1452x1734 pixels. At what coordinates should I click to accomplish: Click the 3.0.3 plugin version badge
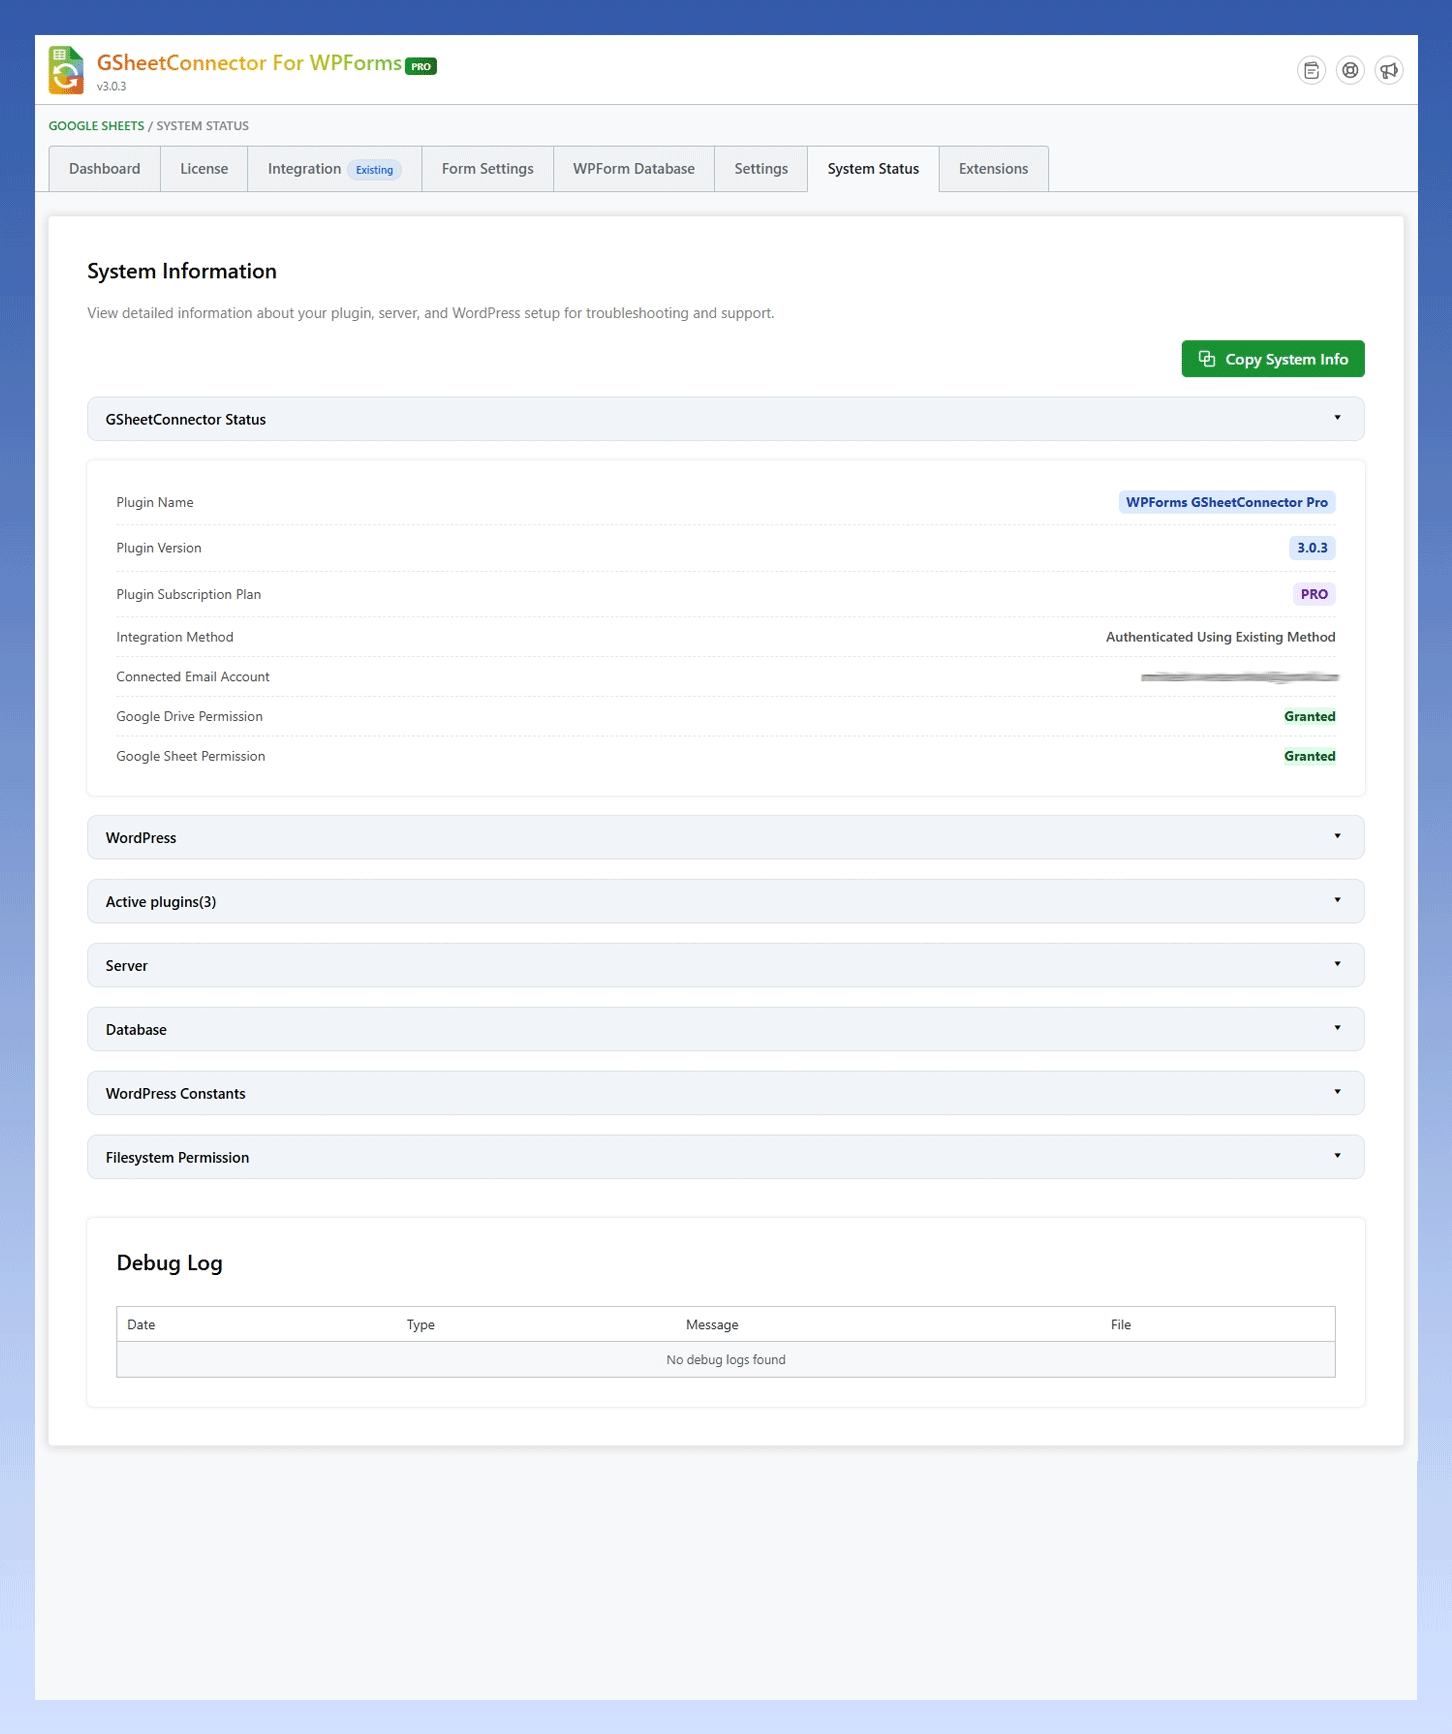click(1312, 548)
